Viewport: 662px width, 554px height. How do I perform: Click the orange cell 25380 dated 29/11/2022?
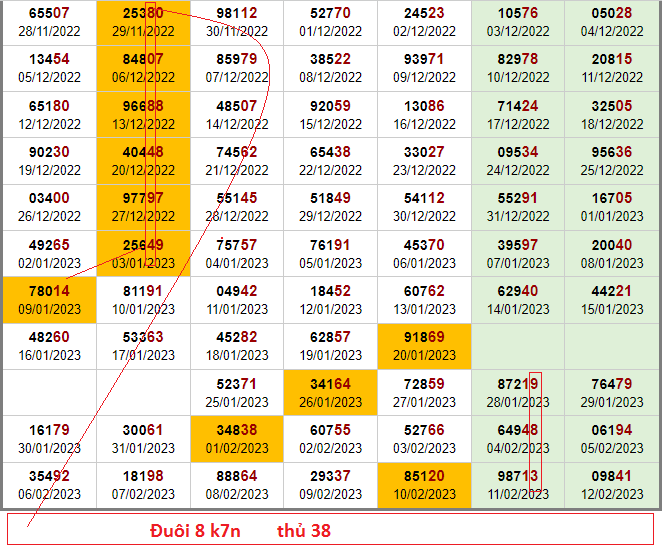pyautogui.click(x=143, y=23)
